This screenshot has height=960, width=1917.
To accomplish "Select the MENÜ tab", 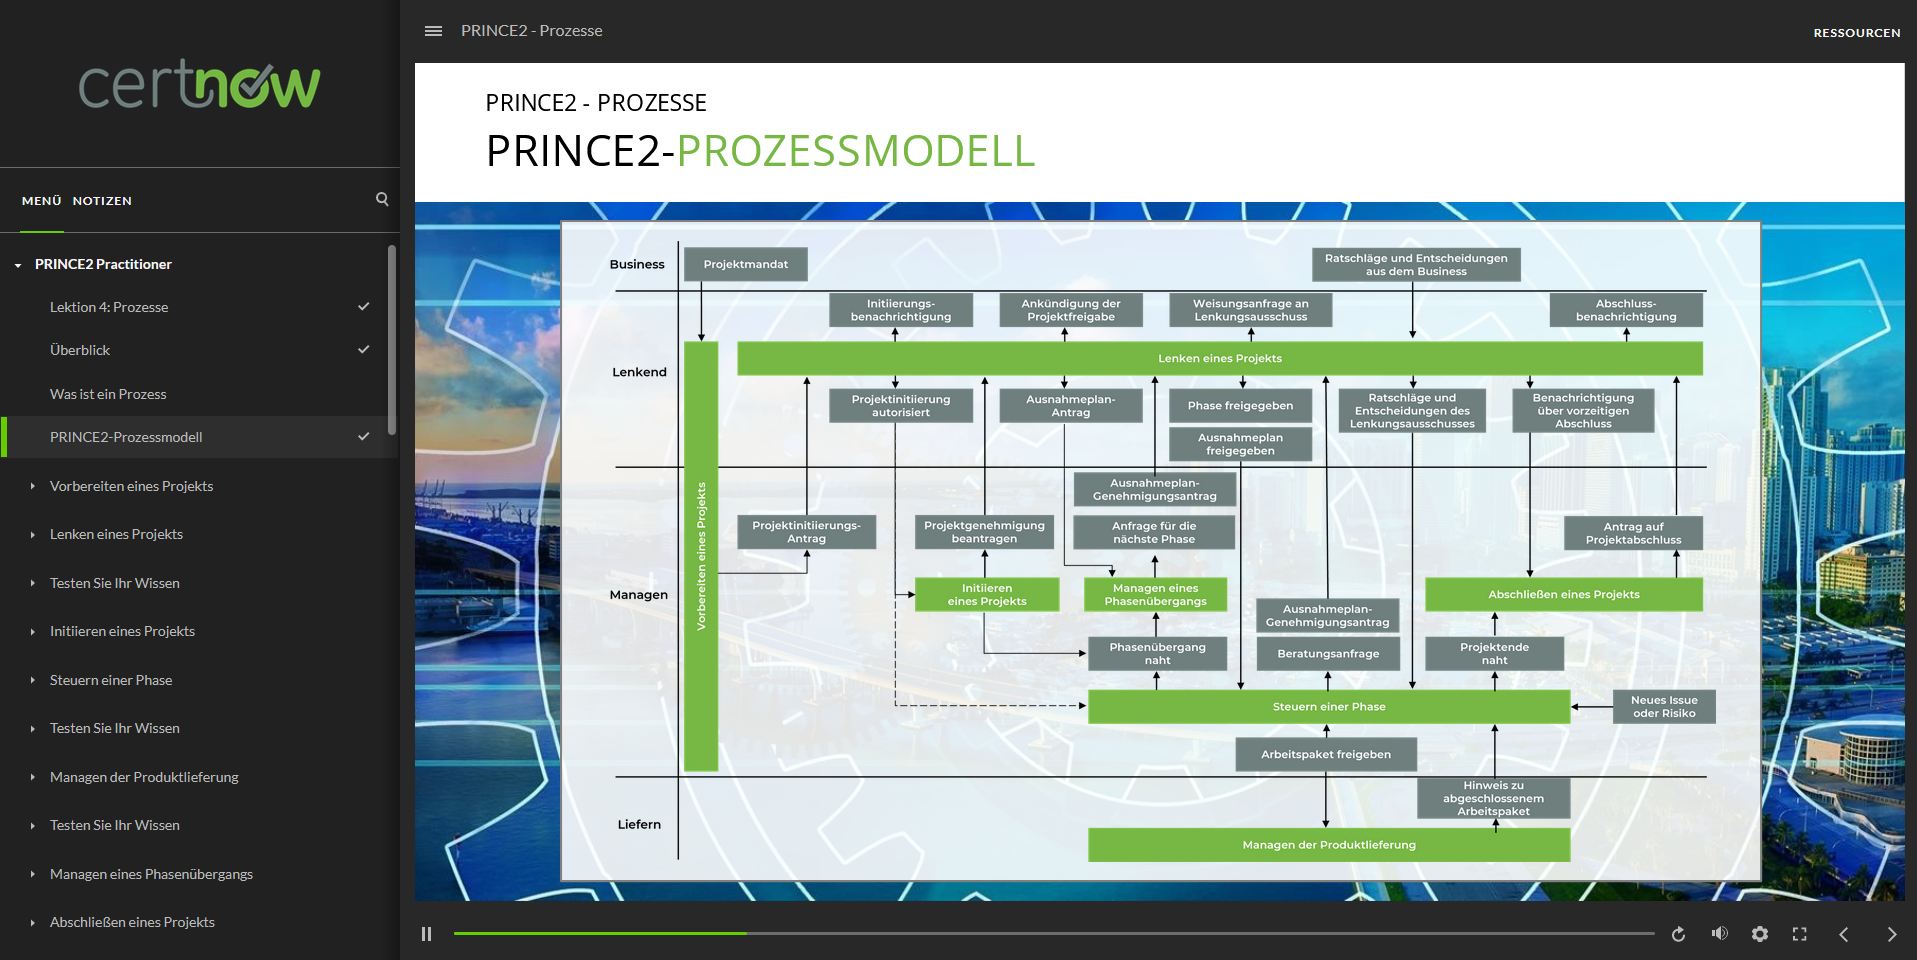I will 42,201.
